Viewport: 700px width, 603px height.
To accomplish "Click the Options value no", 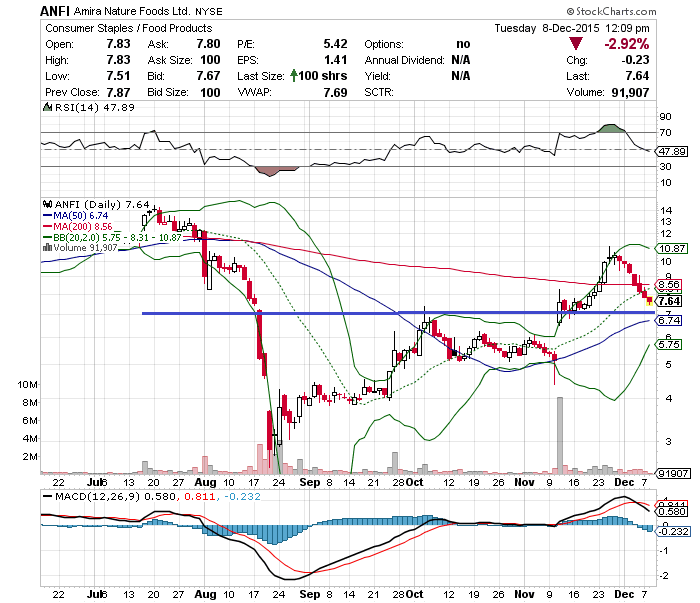I will (463, 44).
